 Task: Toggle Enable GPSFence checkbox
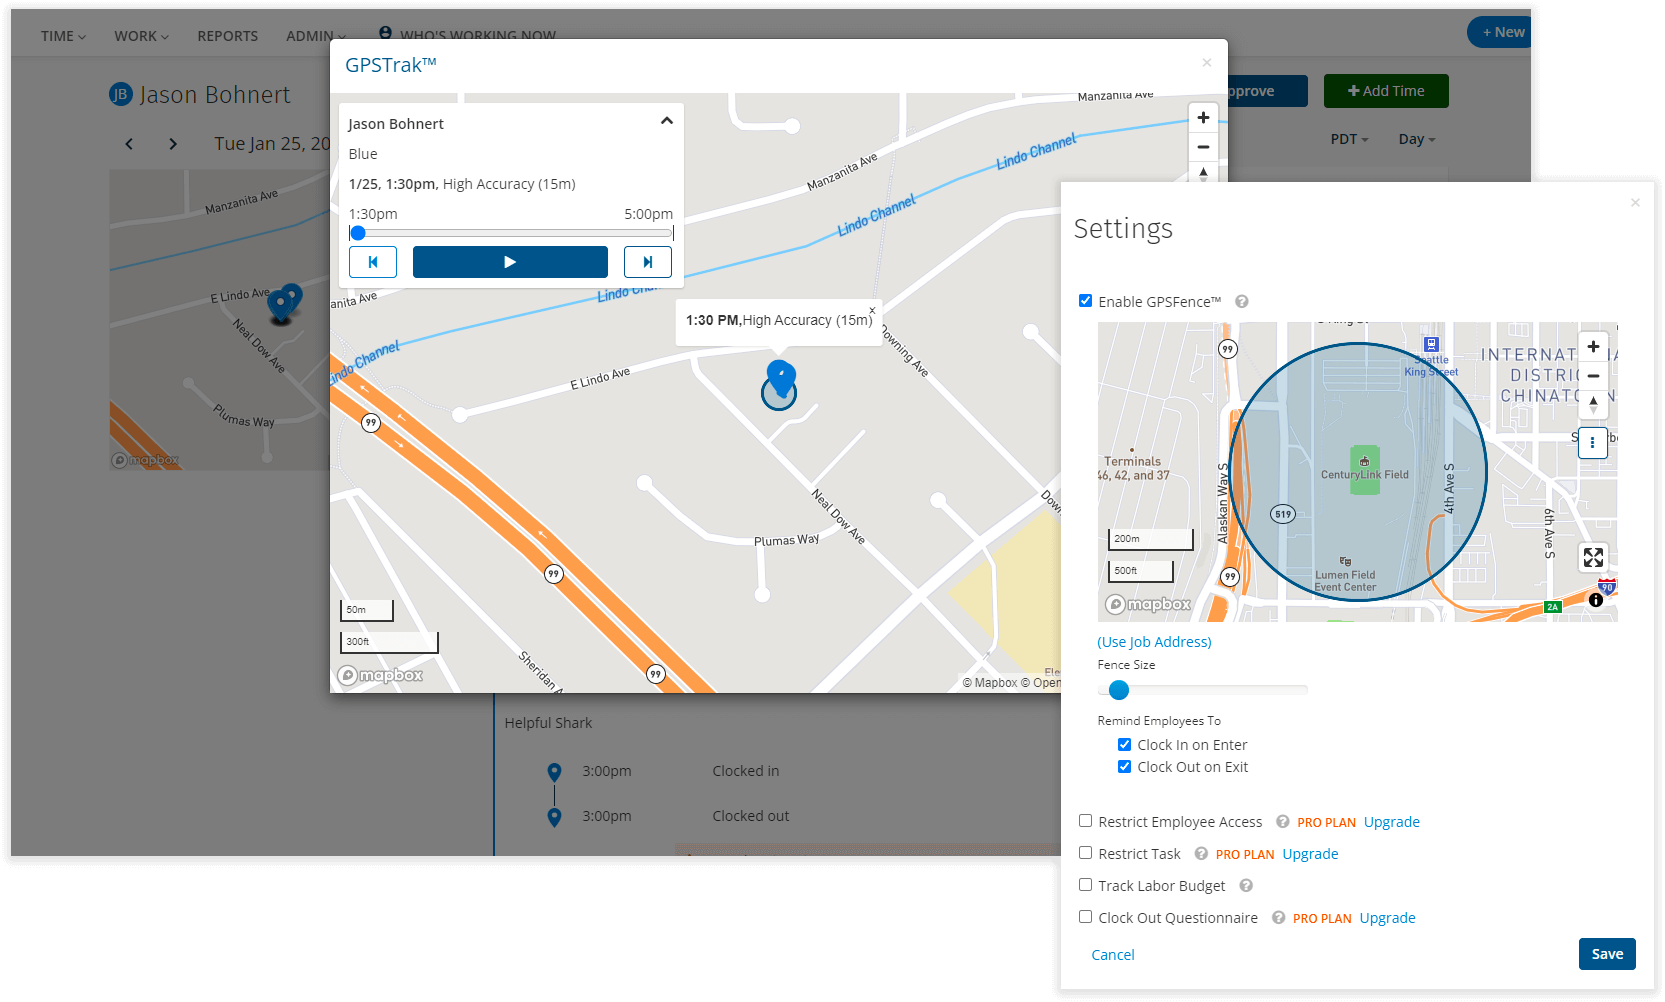1085,301
